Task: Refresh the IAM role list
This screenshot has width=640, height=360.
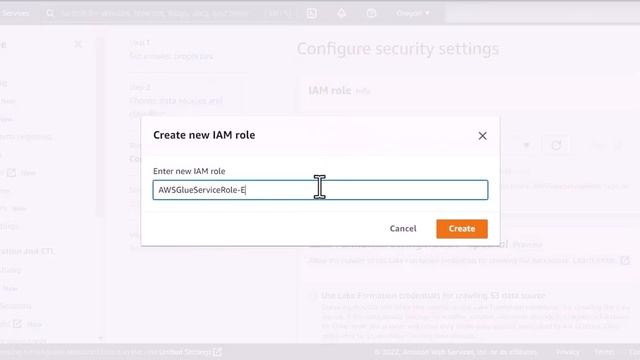Action: 556,145
